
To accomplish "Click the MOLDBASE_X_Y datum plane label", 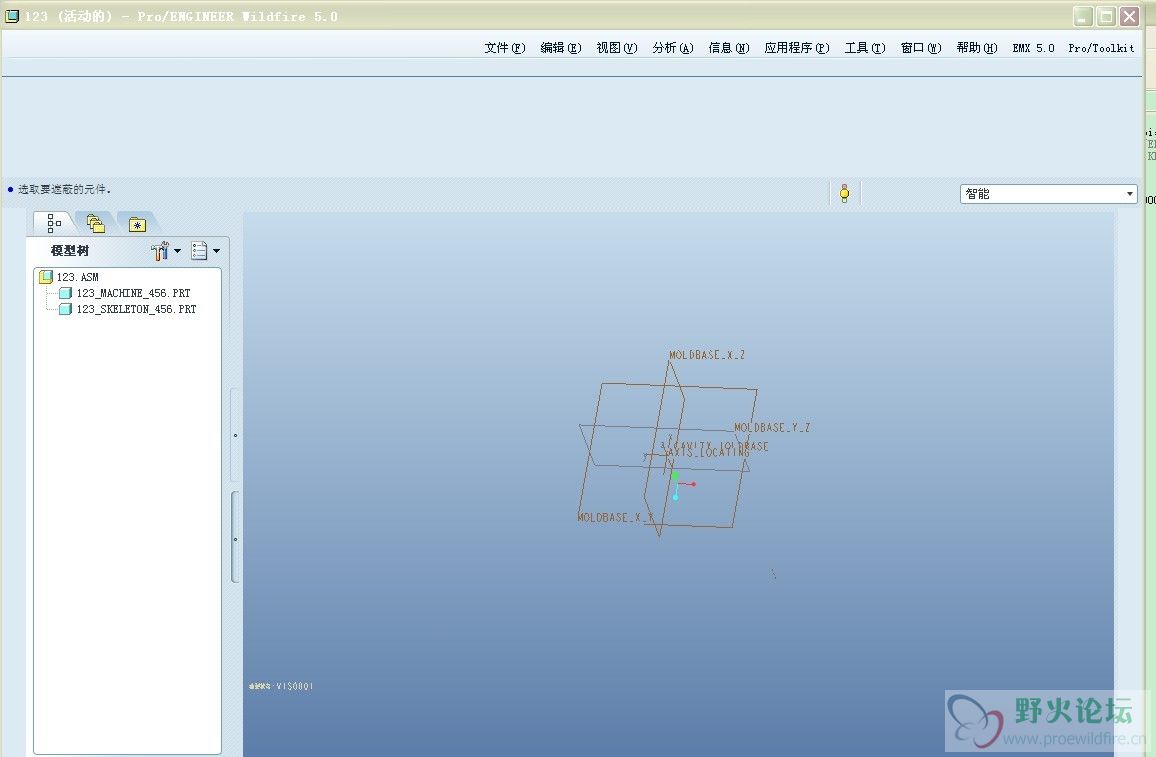I will pos(615,517).
